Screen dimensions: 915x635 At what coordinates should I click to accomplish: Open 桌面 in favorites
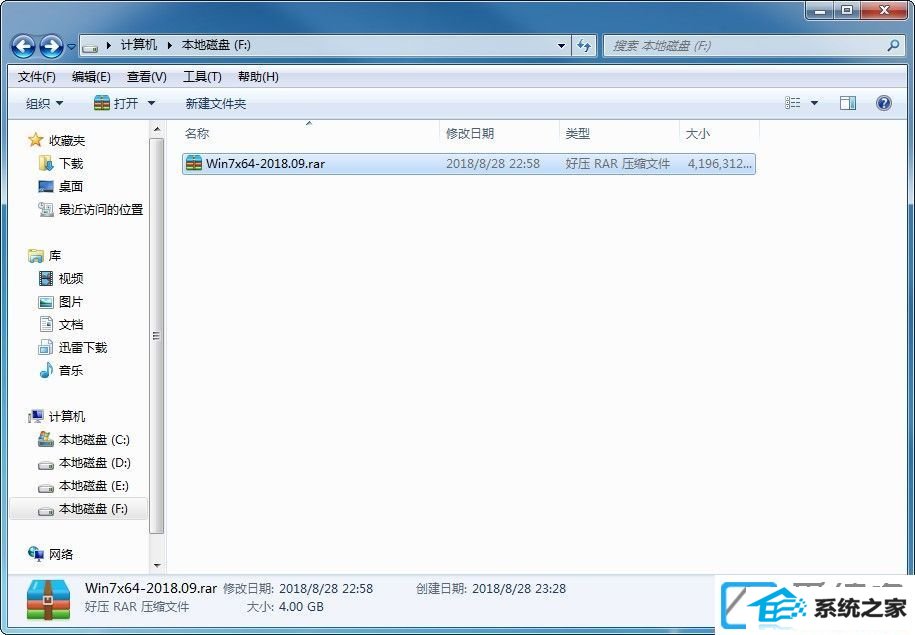click(x=71, y=186)
